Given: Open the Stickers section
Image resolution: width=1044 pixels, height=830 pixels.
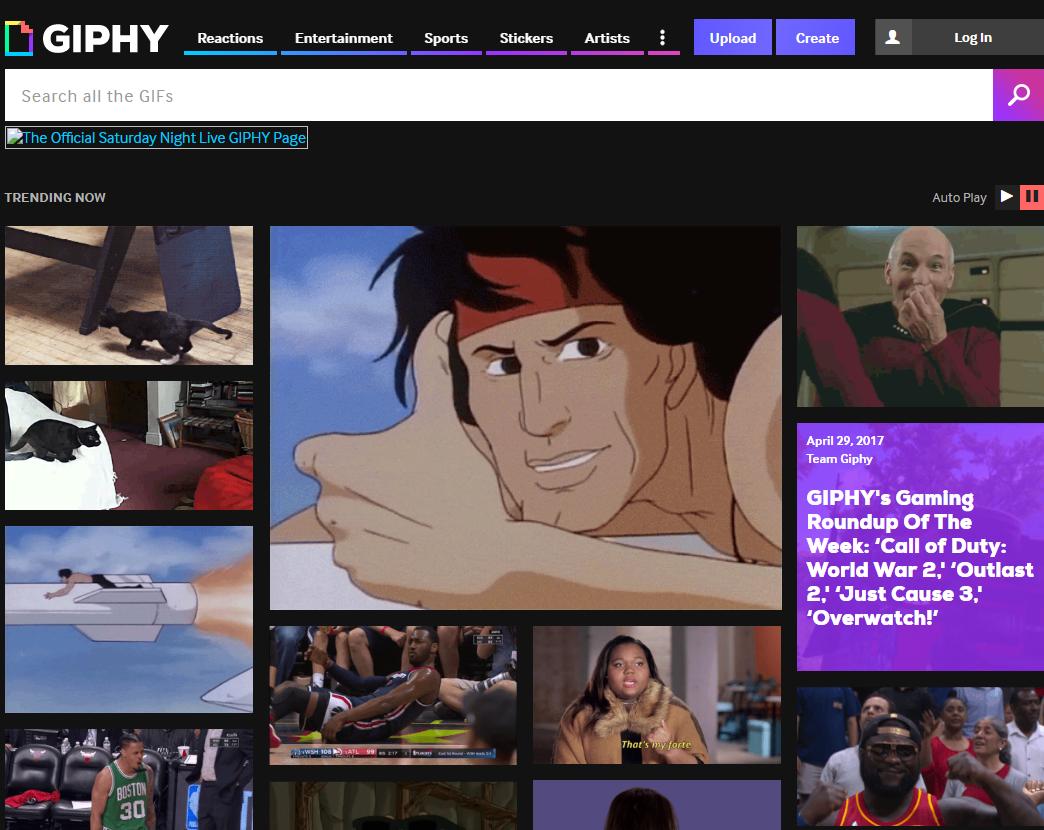Looking at the screenshot, I should [x=526, y=38].
